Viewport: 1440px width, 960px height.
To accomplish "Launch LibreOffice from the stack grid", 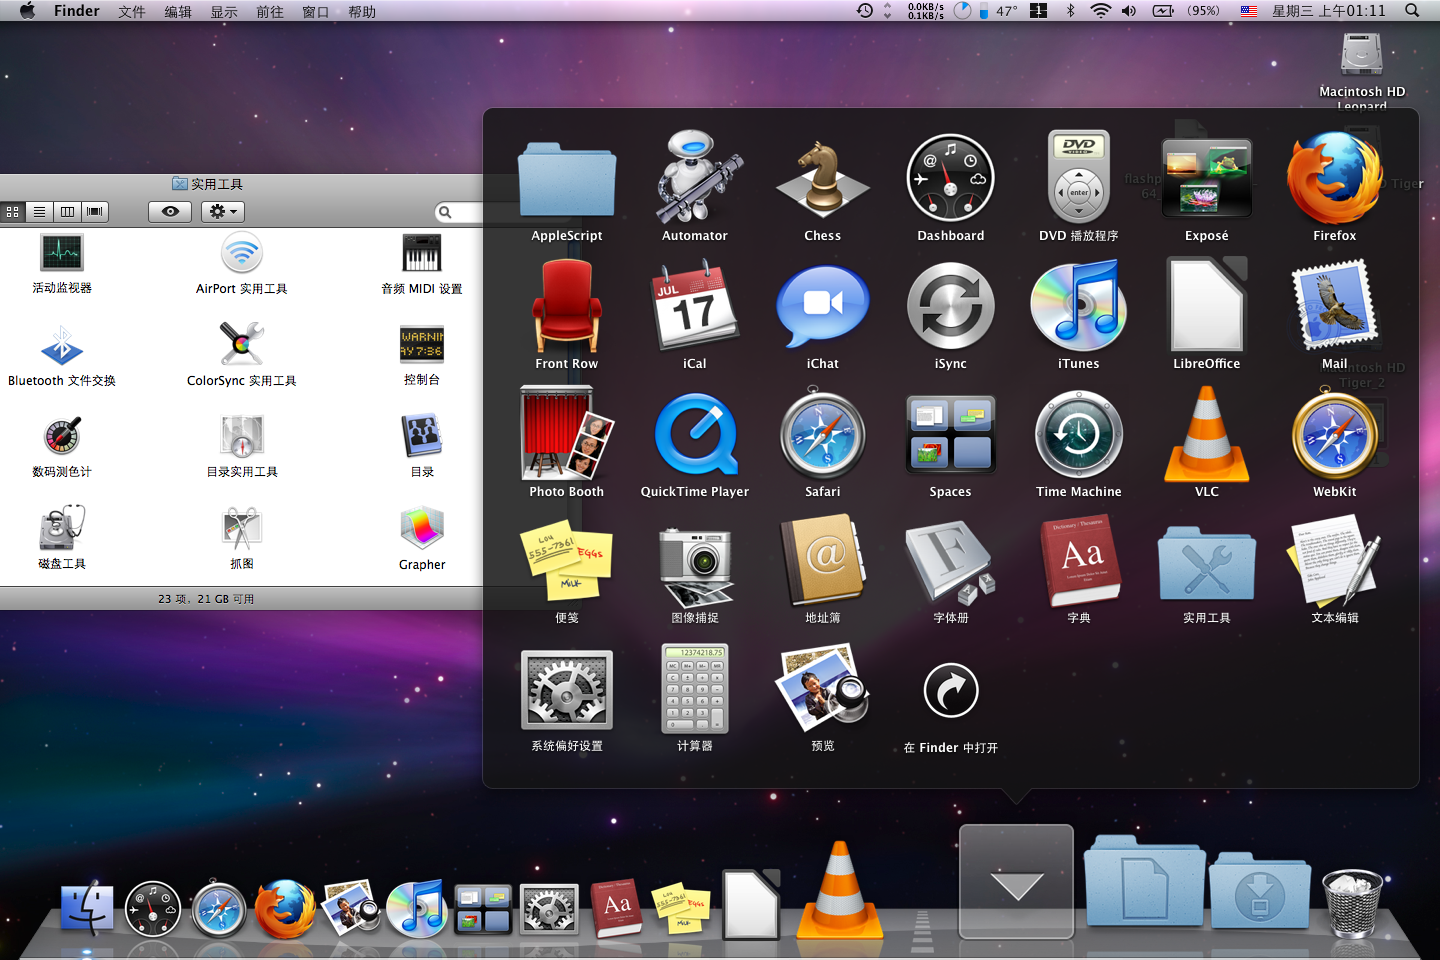I will [1206, 306].
